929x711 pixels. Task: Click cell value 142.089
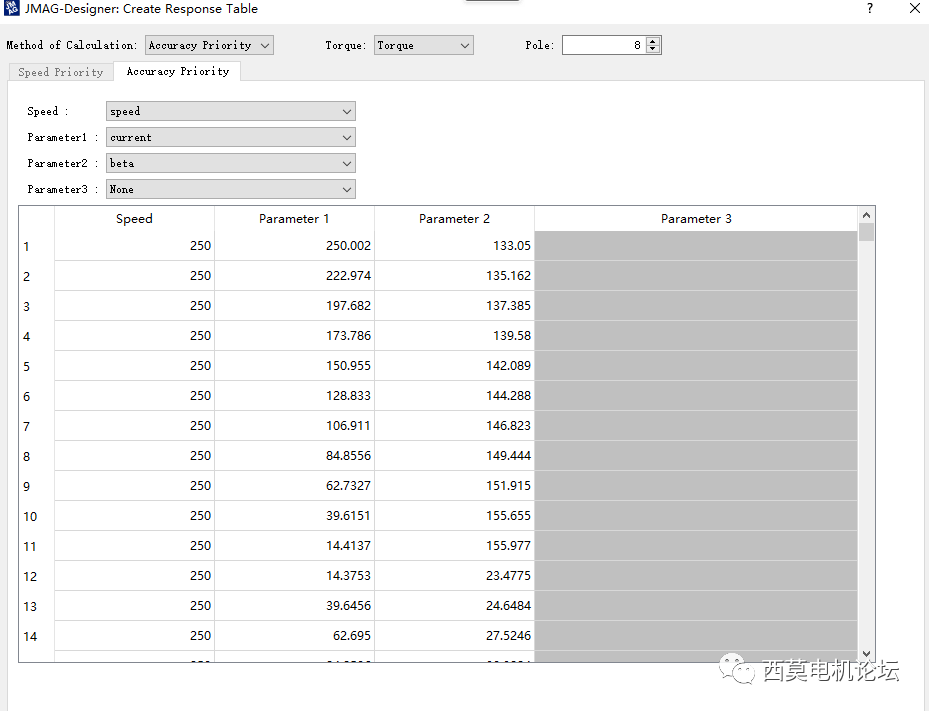point(454,366)
